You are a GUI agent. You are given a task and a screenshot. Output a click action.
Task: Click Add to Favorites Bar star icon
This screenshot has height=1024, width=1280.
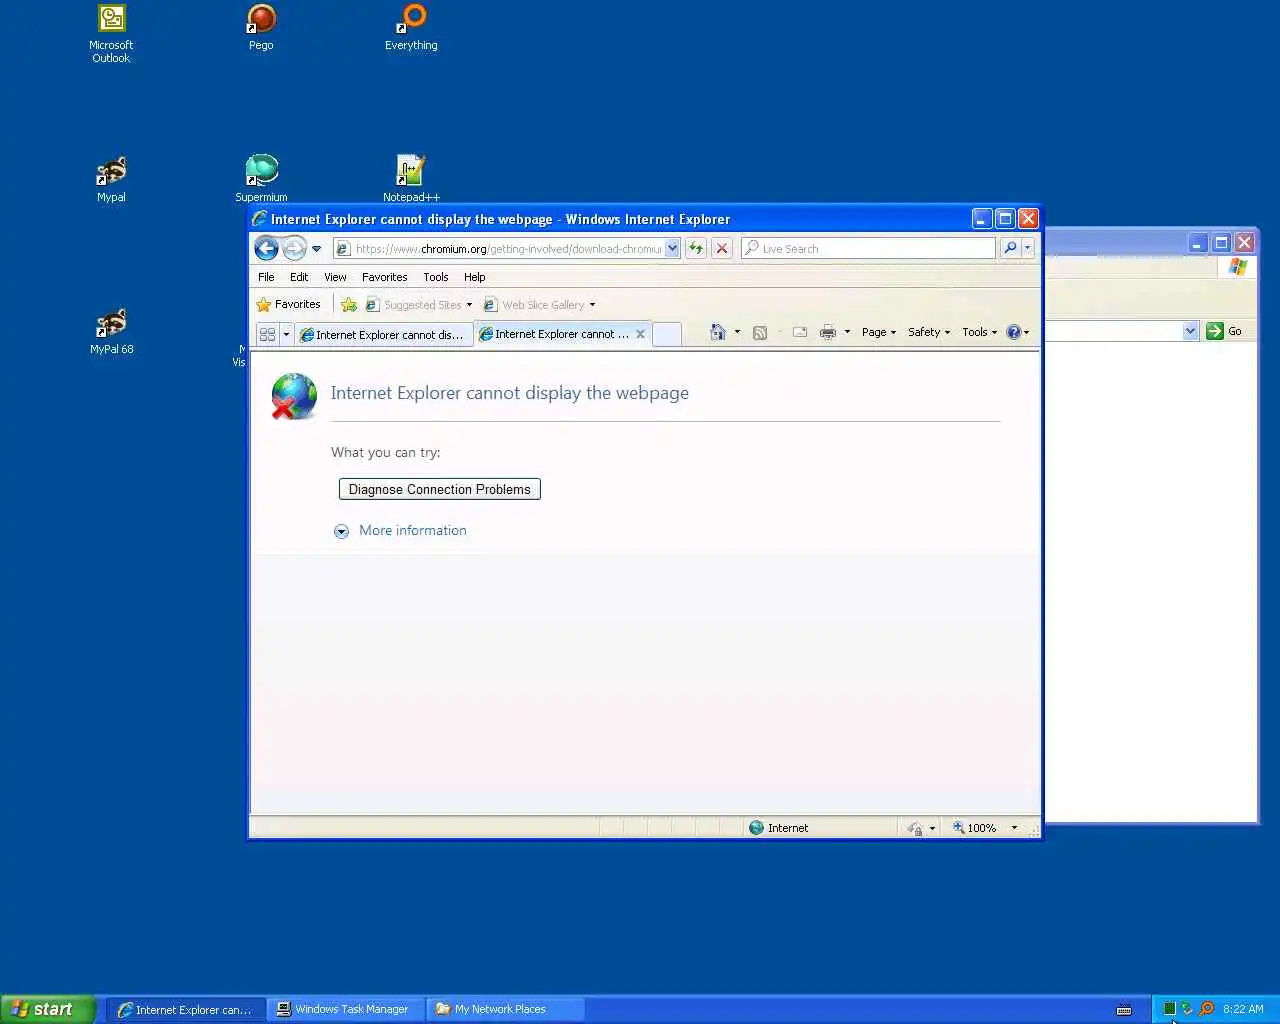tap(349, 305)
